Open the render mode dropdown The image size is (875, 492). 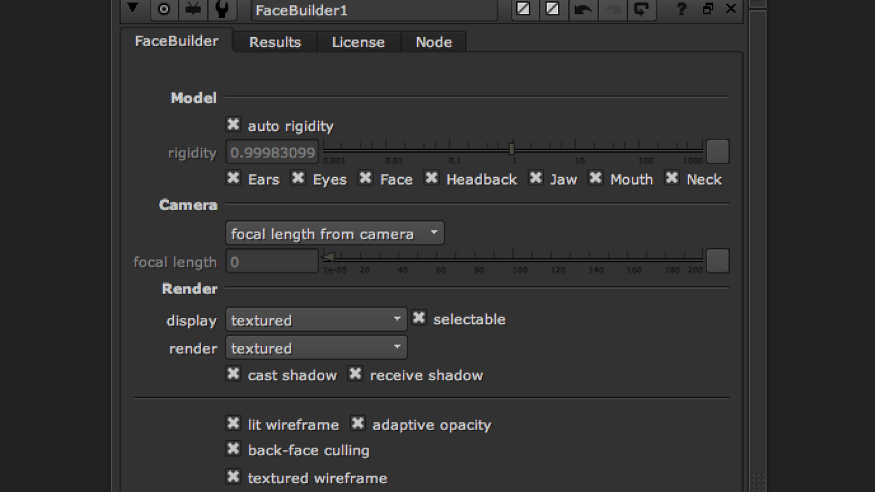pyautogui.click(x=316, y=348)
